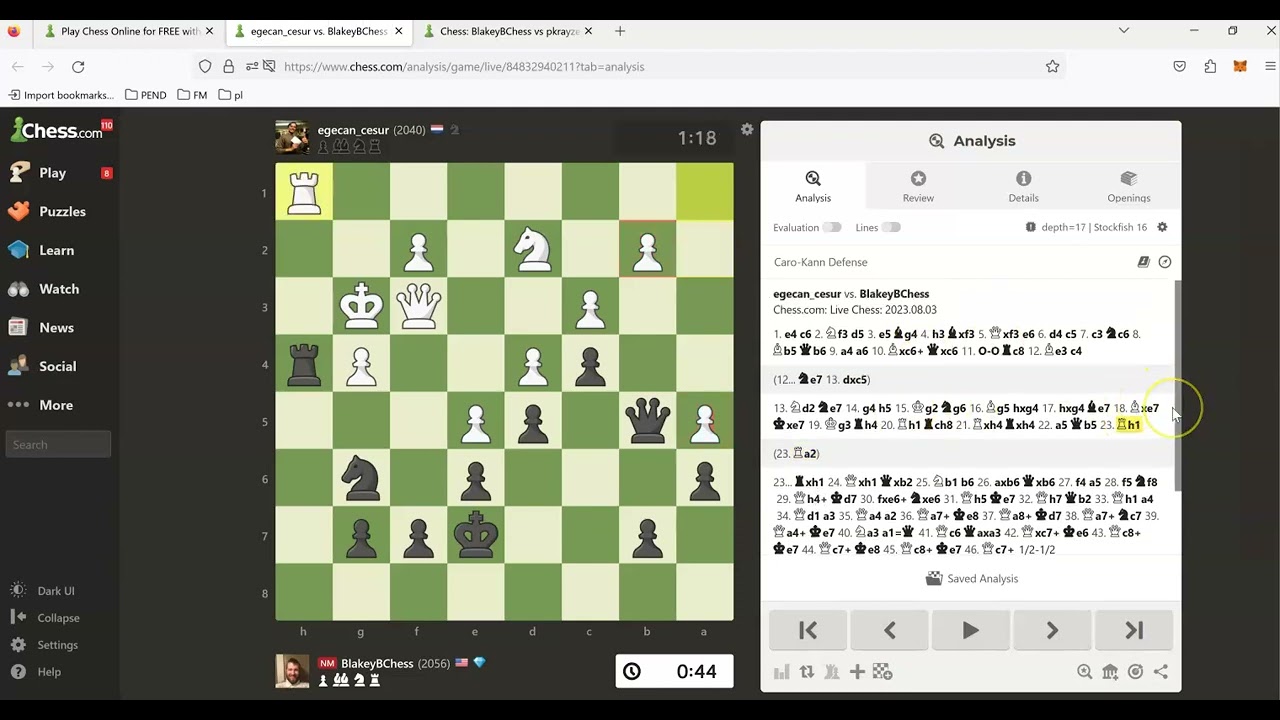This screenshot has width=1280, height=720.
Task: Play the moves automatically
Action: pyautogui.click(x=970, y=631)
